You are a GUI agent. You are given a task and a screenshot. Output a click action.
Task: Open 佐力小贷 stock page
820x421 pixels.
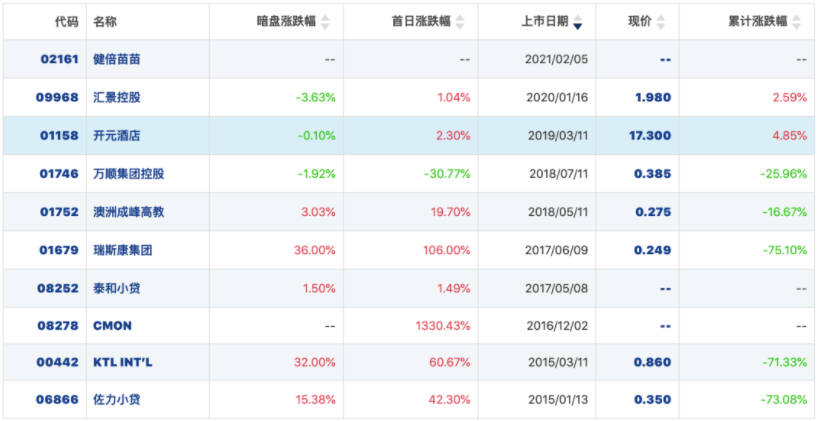[117, 400]
